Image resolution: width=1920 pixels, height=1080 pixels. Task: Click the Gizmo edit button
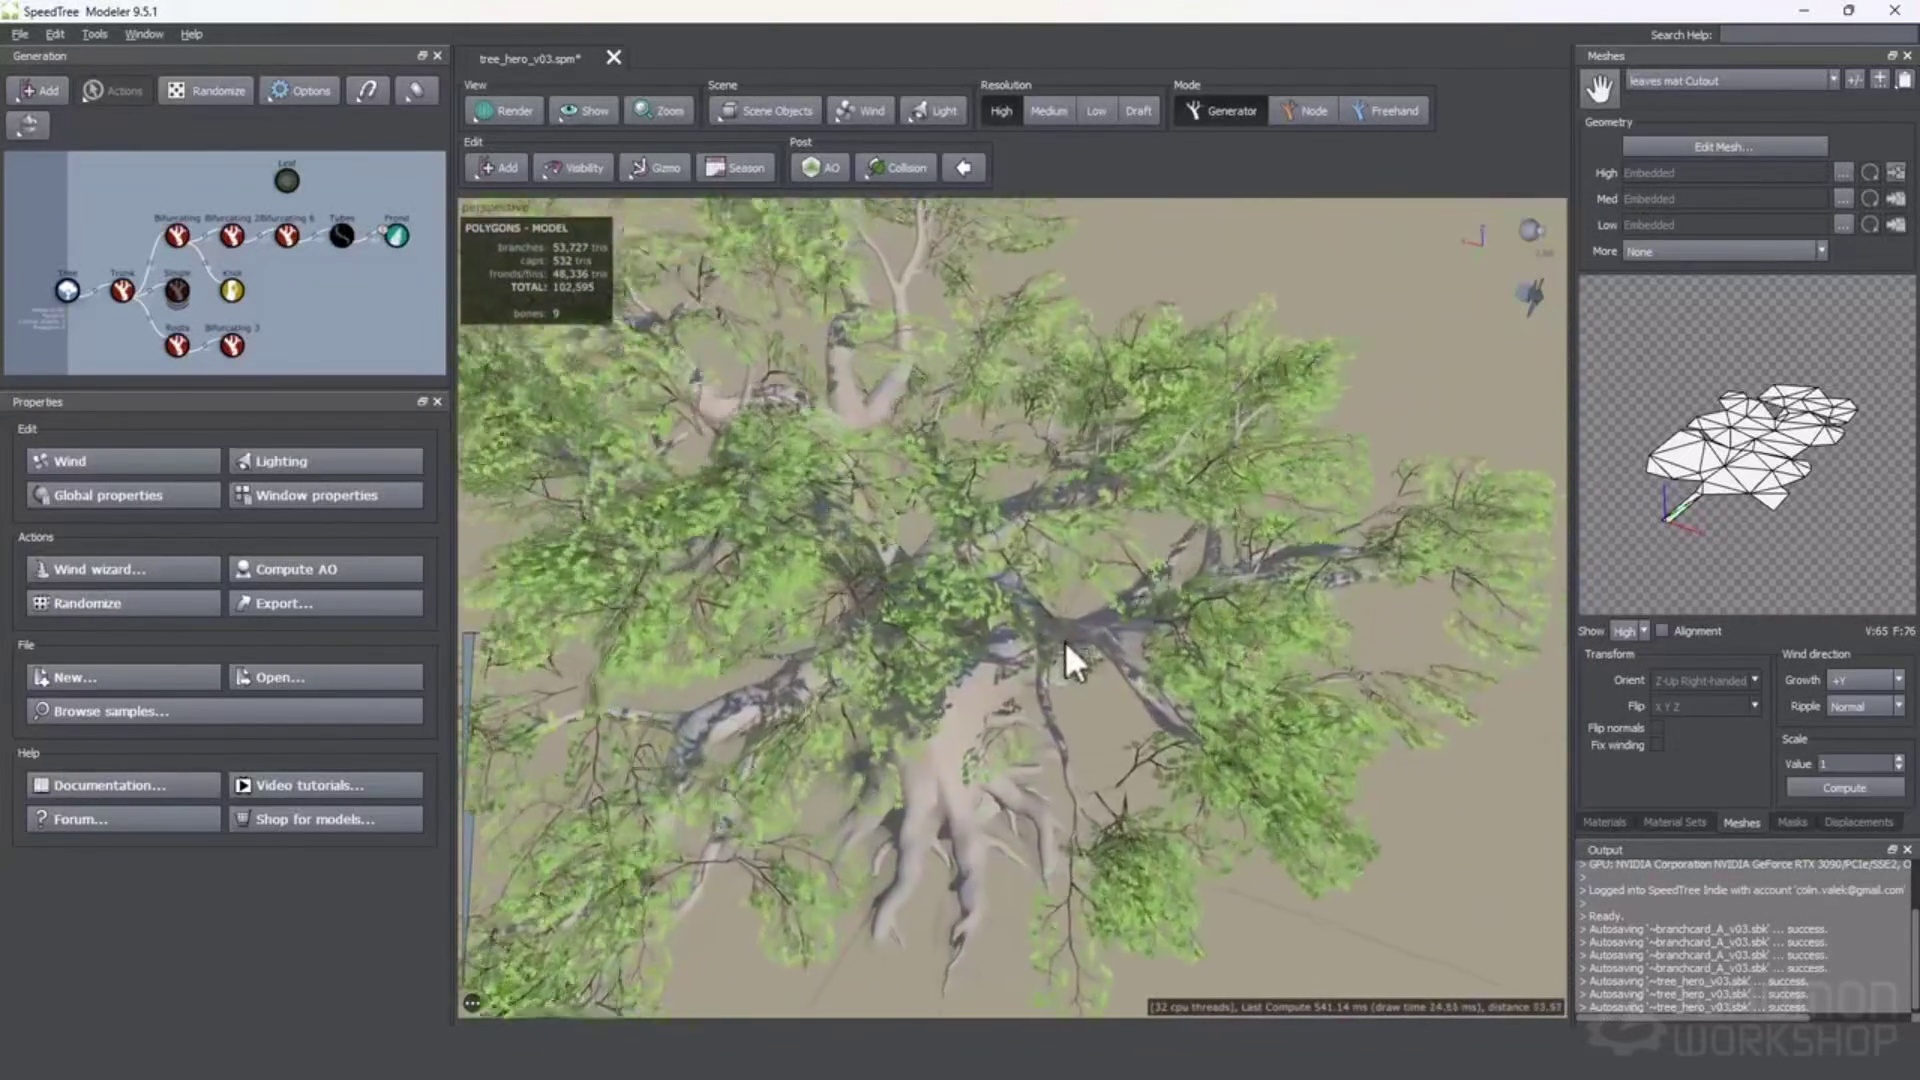coord(655,168)
